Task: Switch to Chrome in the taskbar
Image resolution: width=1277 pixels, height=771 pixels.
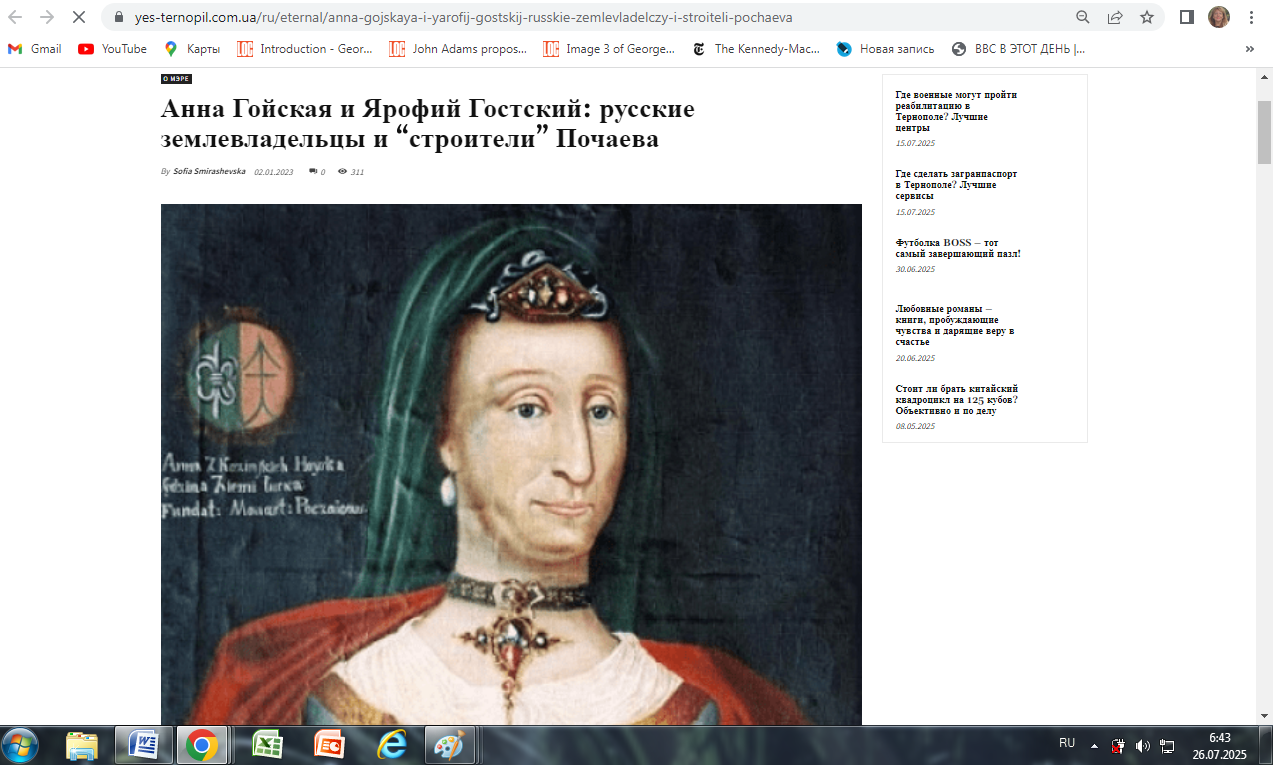Action: [x=202, y=746]
